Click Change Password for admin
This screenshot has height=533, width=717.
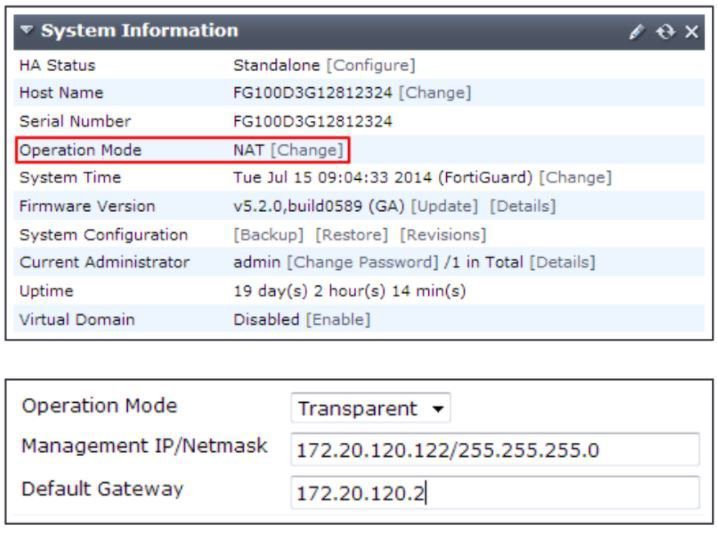click(x=363, y=262)
